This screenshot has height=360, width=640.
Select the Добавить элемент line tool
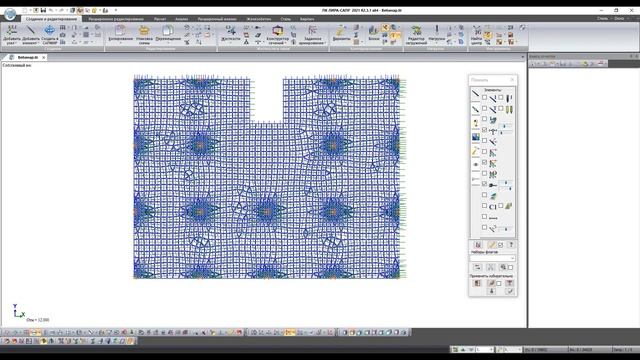pos(31,35)
